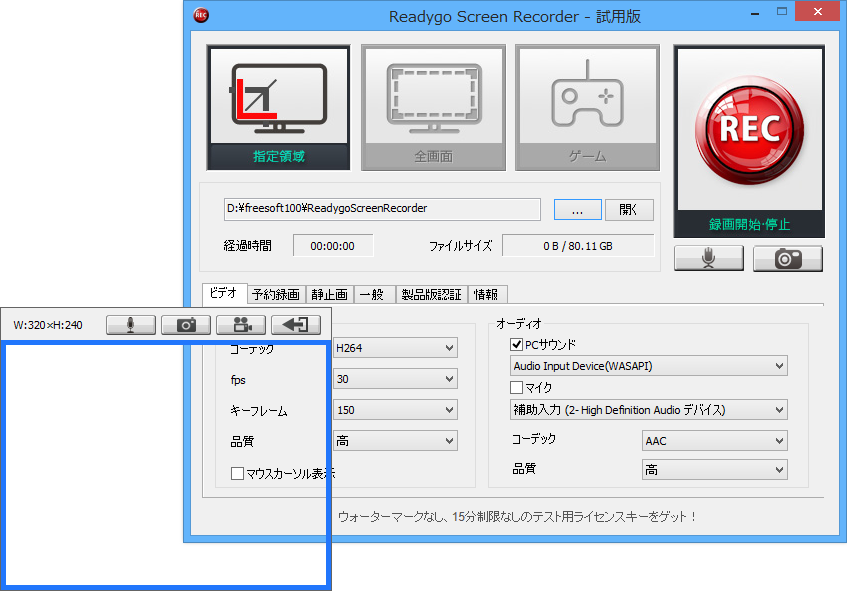Close the Readygo Screen Recorder window
This screenshot has height=591, width=847.
click(818, 12)
